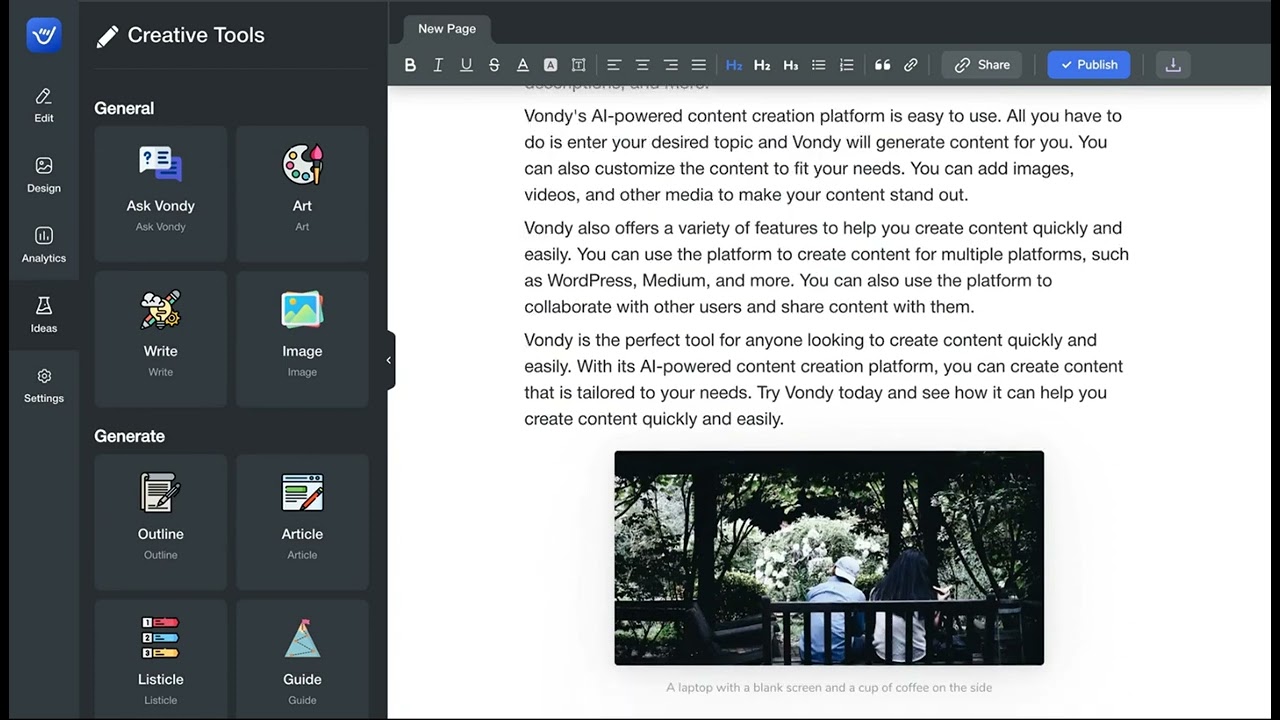Add a block quote
The image size is (1280, 720).
click(x=882, y=65)
